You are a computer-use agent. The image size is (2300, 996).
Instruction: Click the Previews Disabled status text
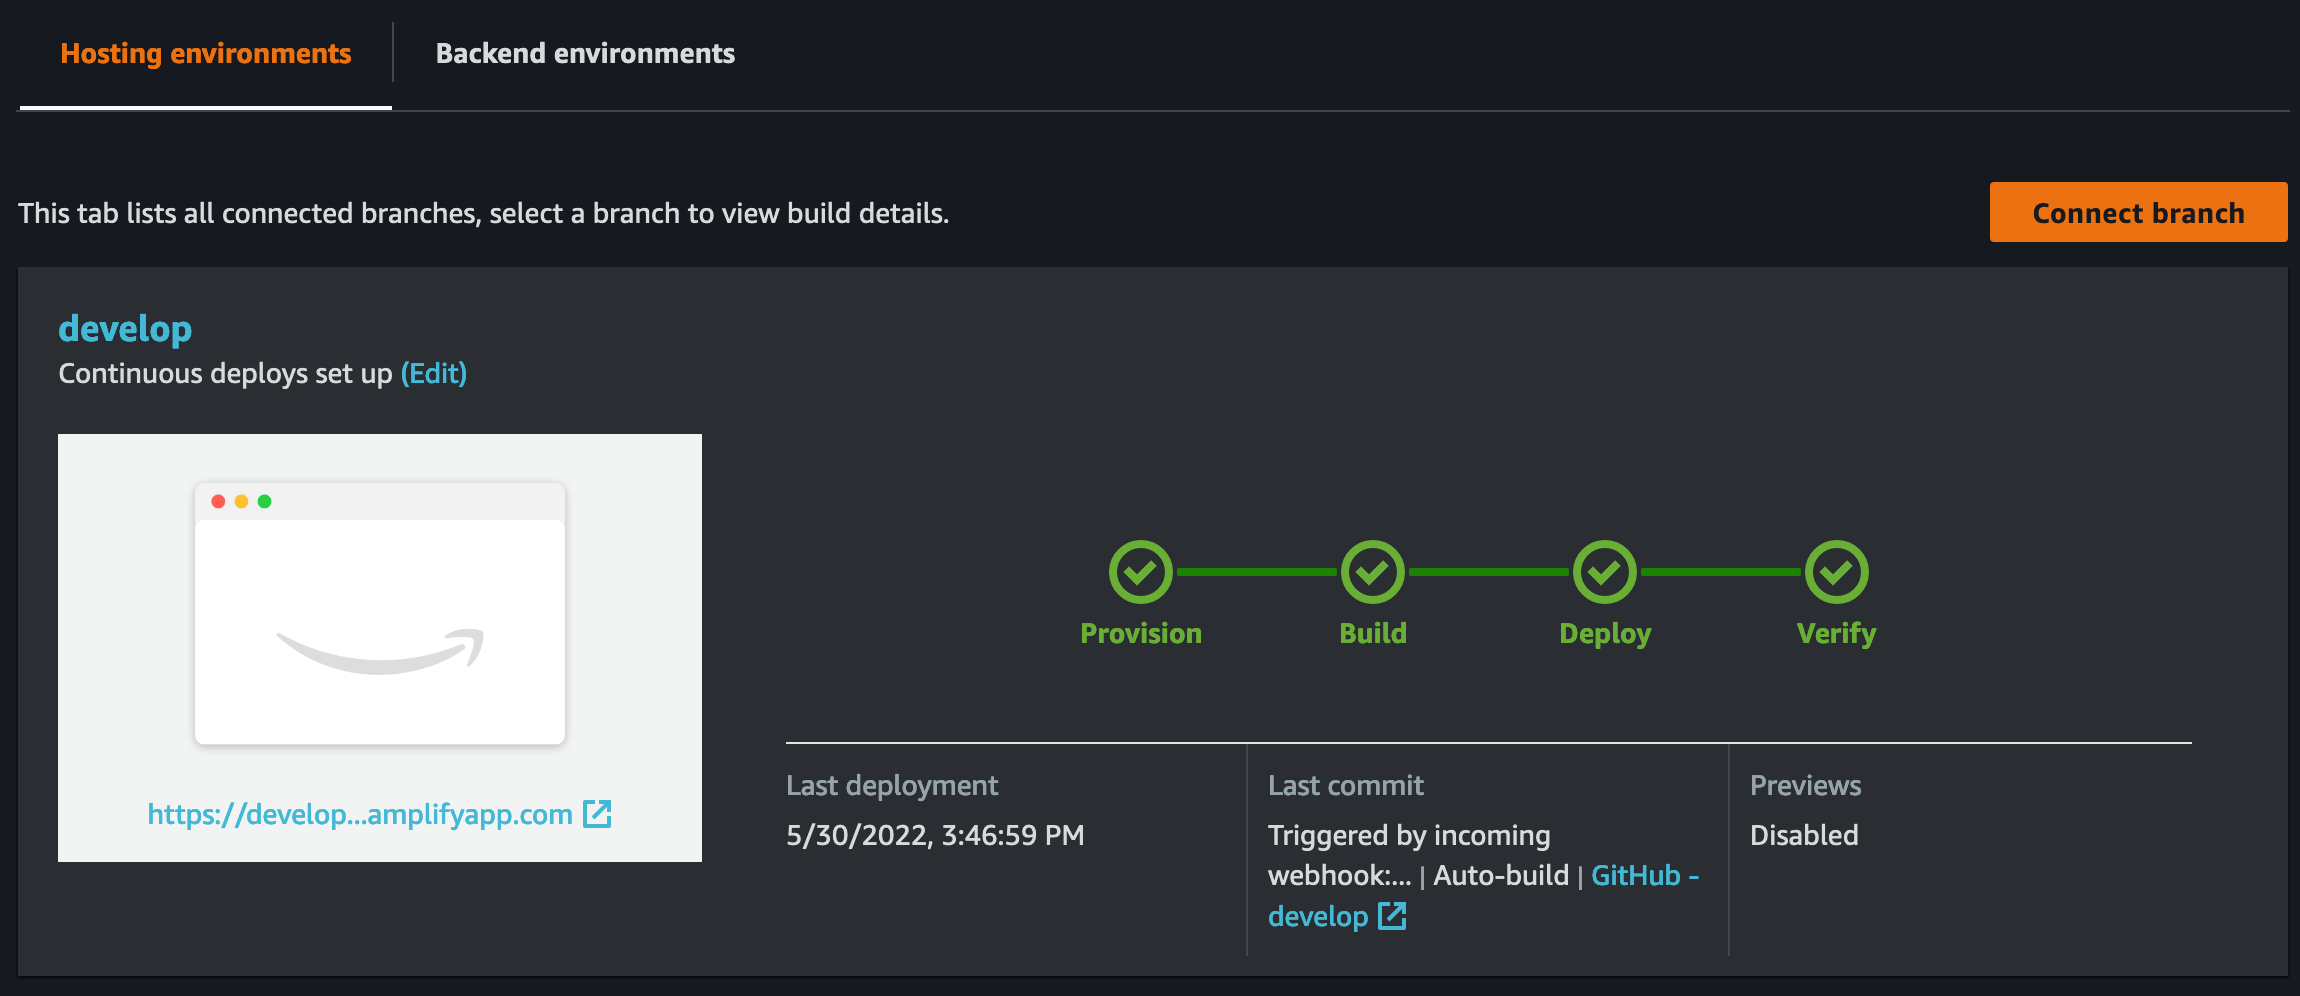coord(1804,836)
